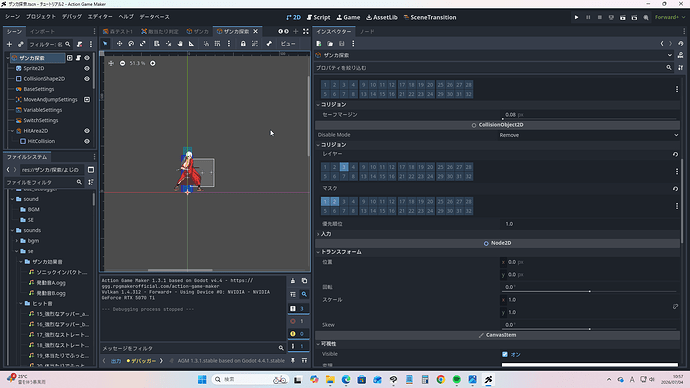This screenshot has width=690, height=388.
Task: Click the clear output icon in console
Action: [x=293, y=281]
